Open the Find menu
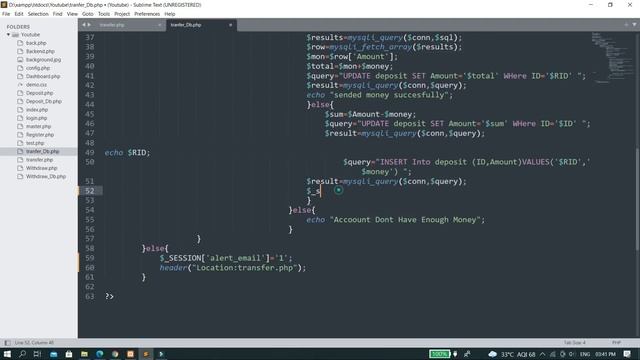This screenshot has height=360, width=640. click(x=58, y=14)
